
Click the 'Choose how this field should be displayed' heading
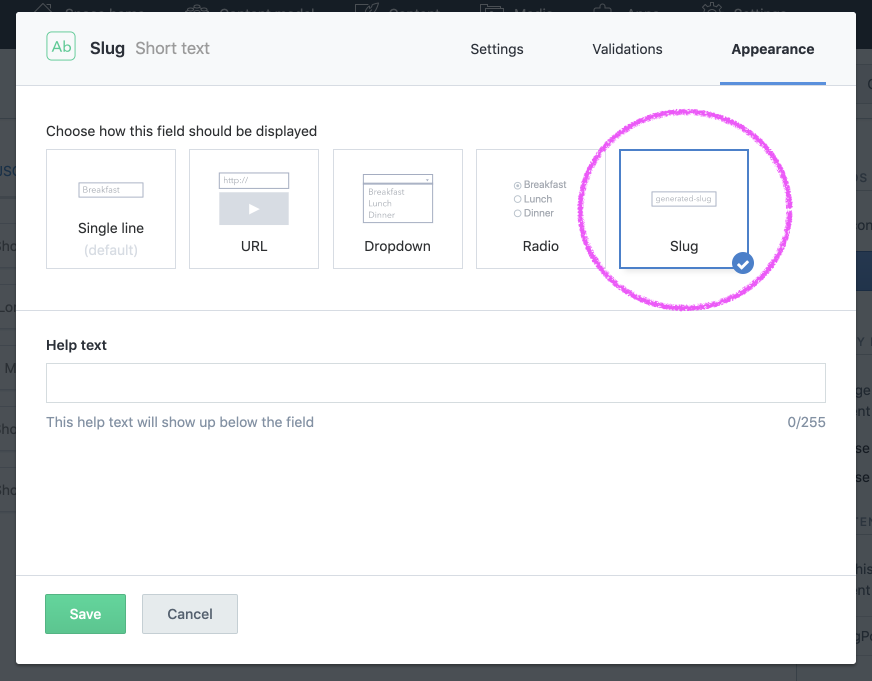pos(181,131)
